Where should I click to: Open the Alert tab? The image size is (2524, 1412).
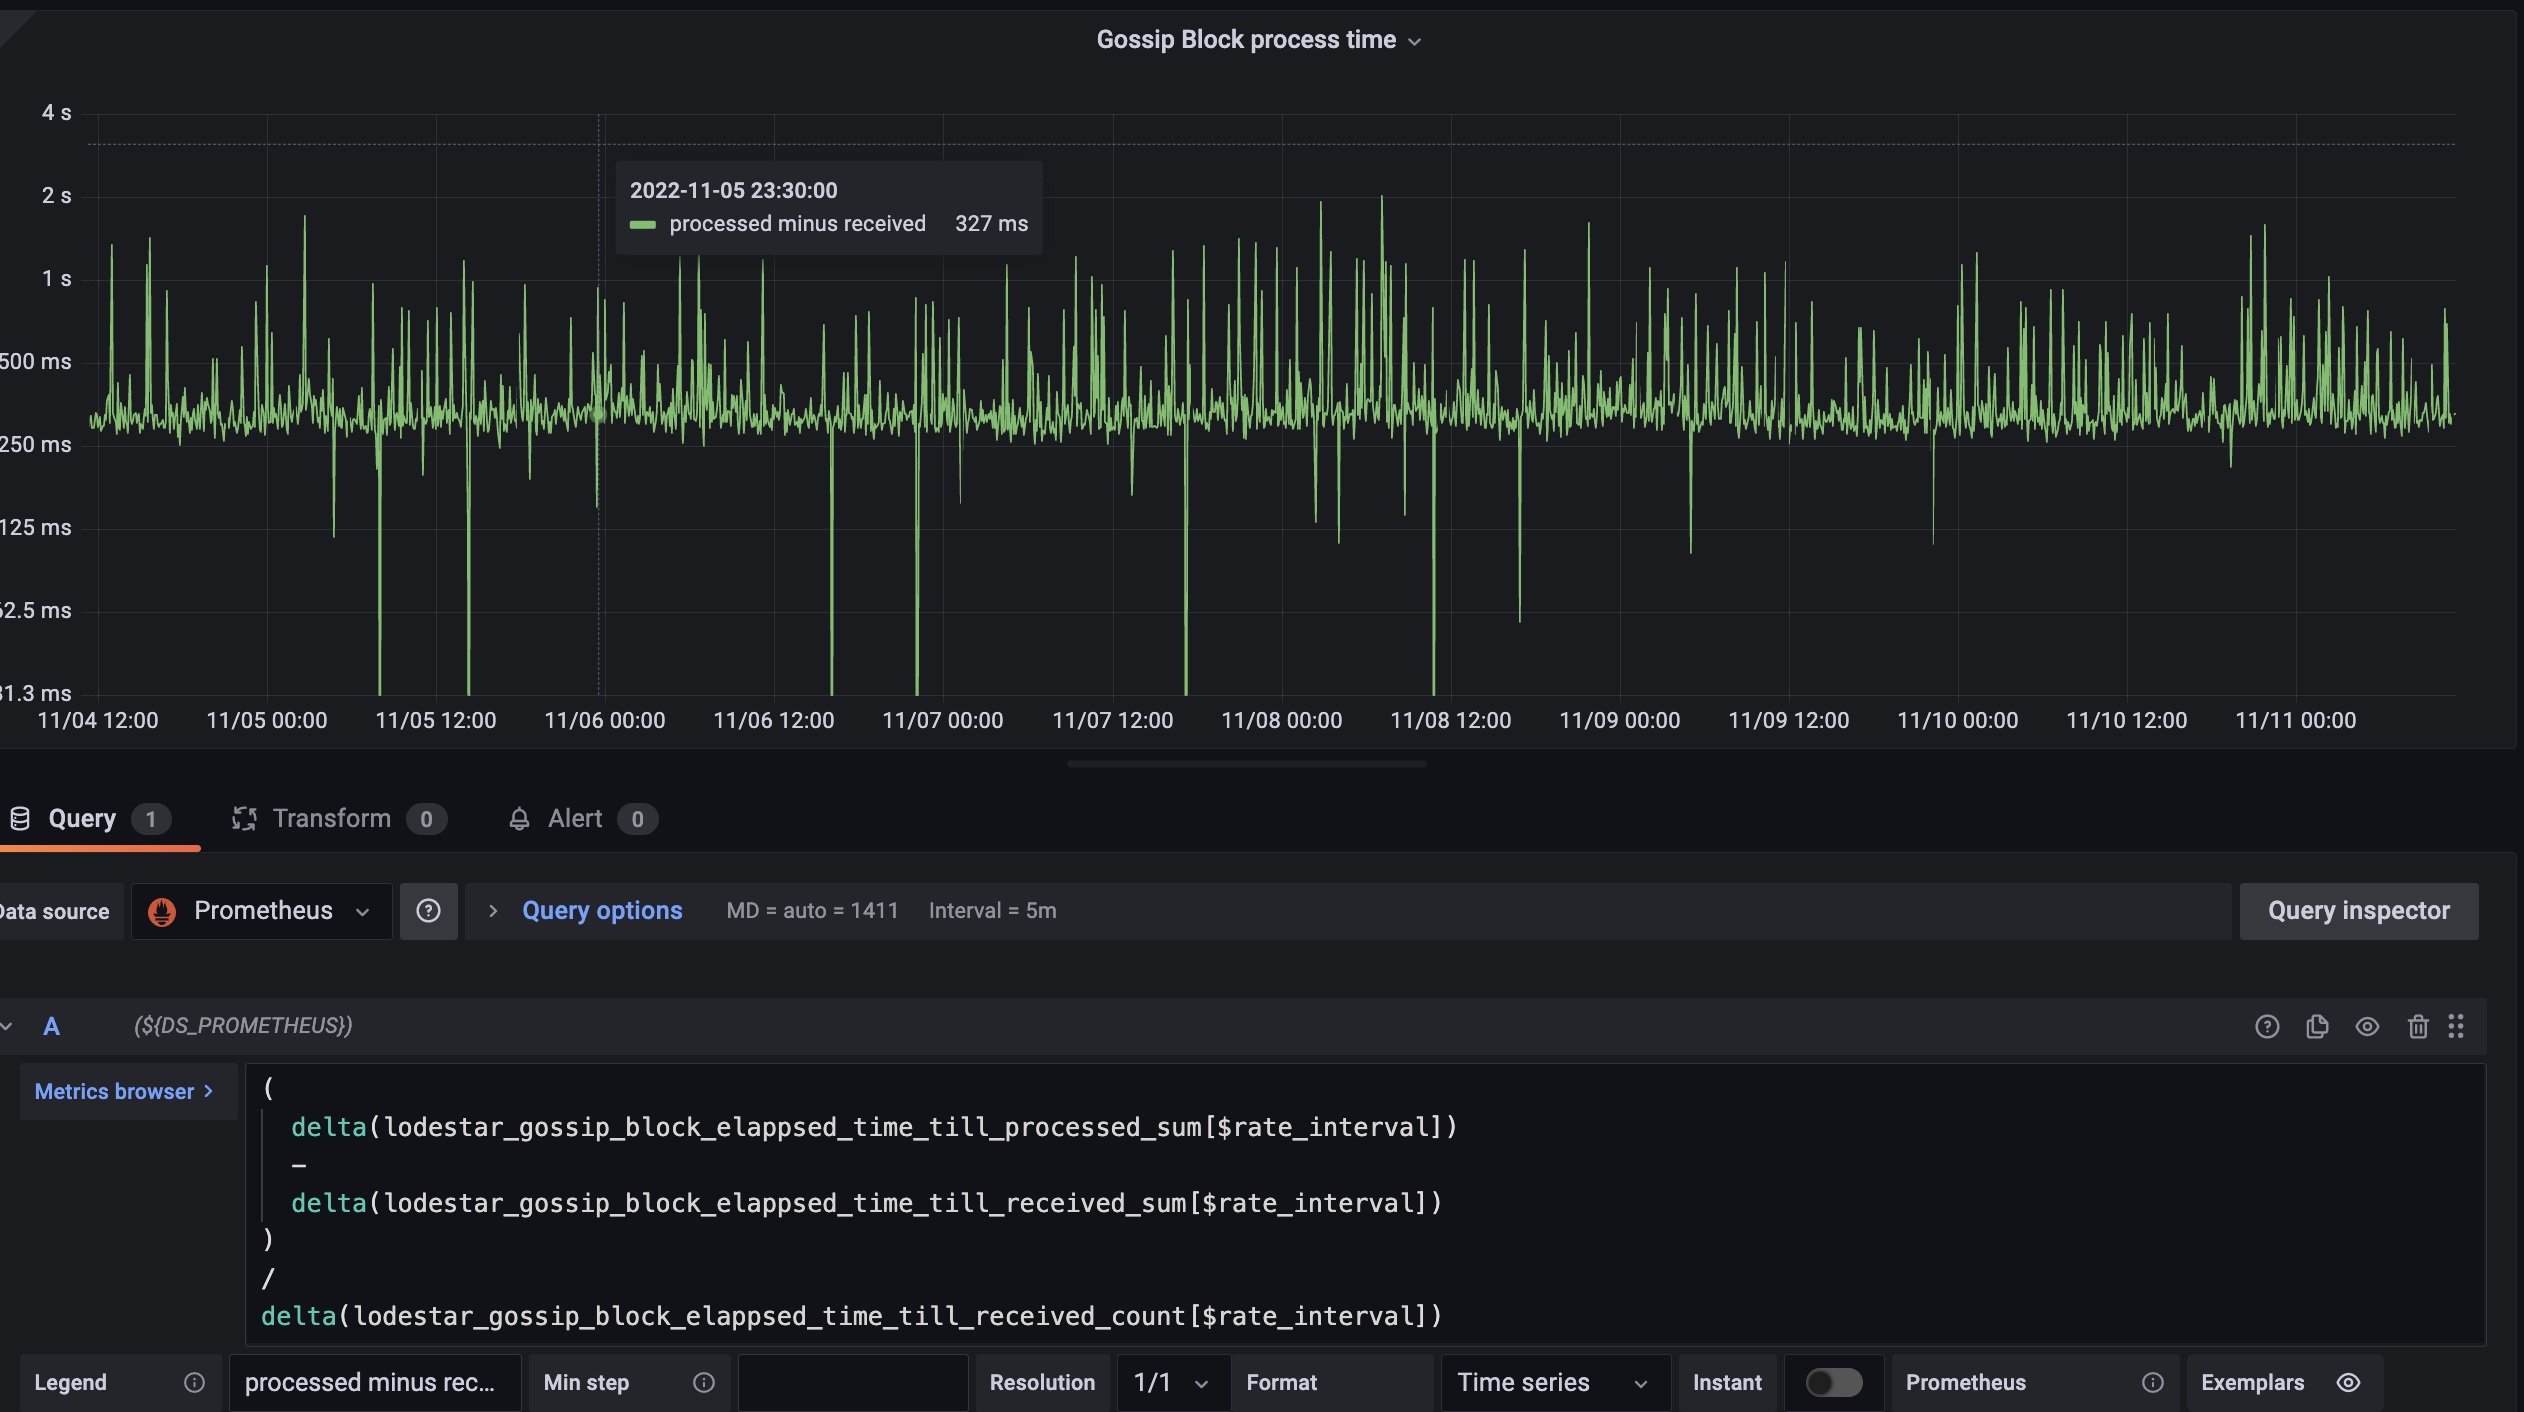point(573,818)
